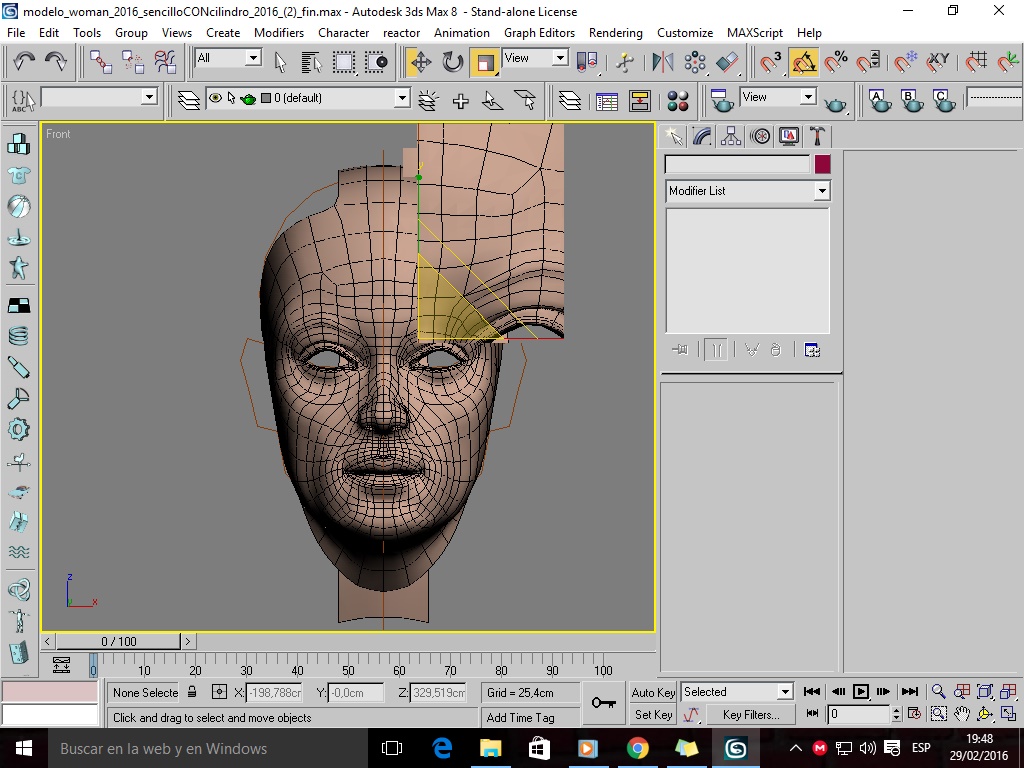
Task: Toggle the selection lock padlock
Action: tap(192, 692)
